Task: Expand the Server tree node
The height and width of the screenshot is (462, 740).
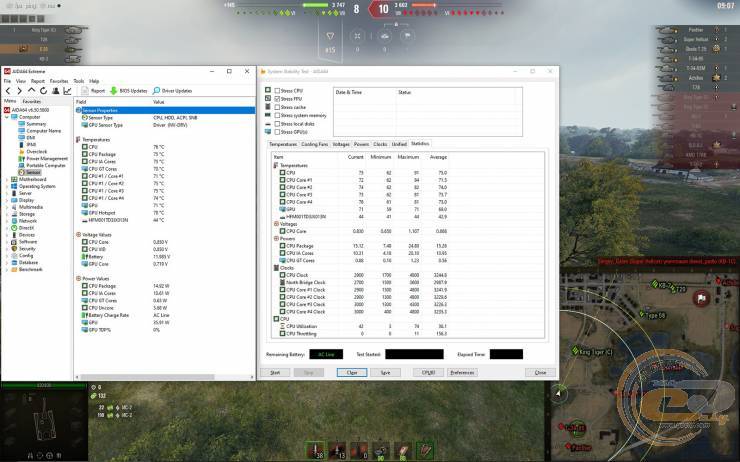Action: pos(7,193)
